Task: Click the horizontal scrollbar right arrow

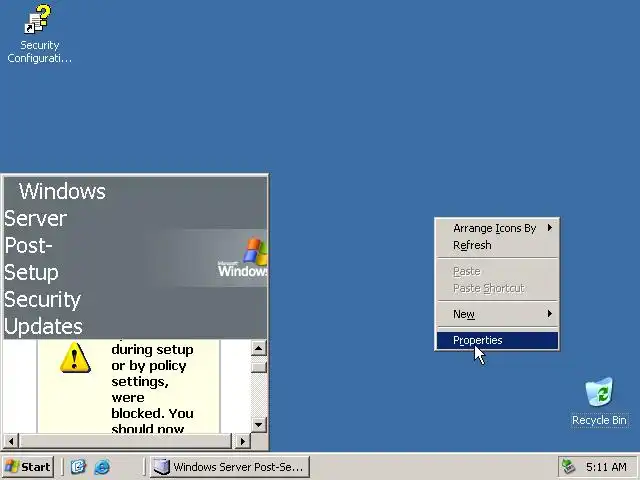Action: pos(243,441)
